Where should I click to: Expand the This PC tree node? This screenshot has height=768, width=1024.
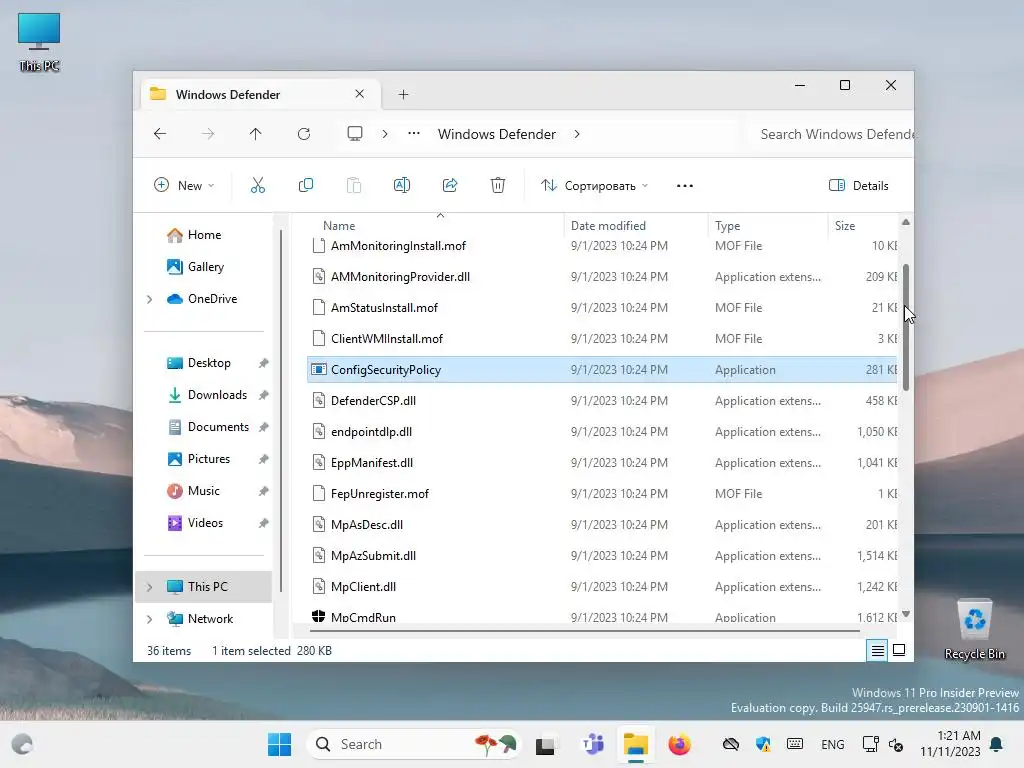coord(150,587)
